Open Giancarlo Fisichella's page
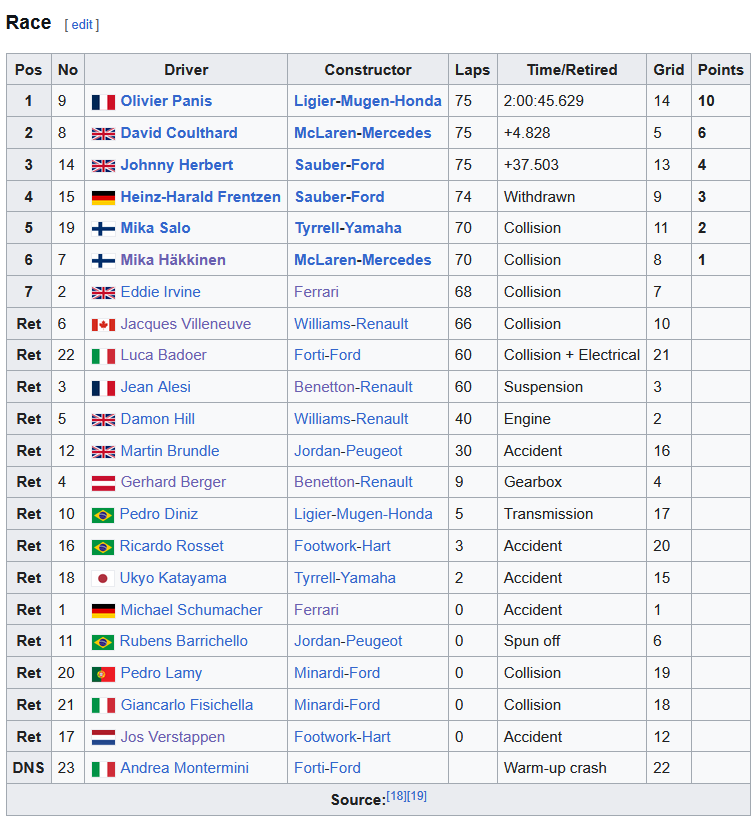The image size is (753, 816). tap(186, 705)
